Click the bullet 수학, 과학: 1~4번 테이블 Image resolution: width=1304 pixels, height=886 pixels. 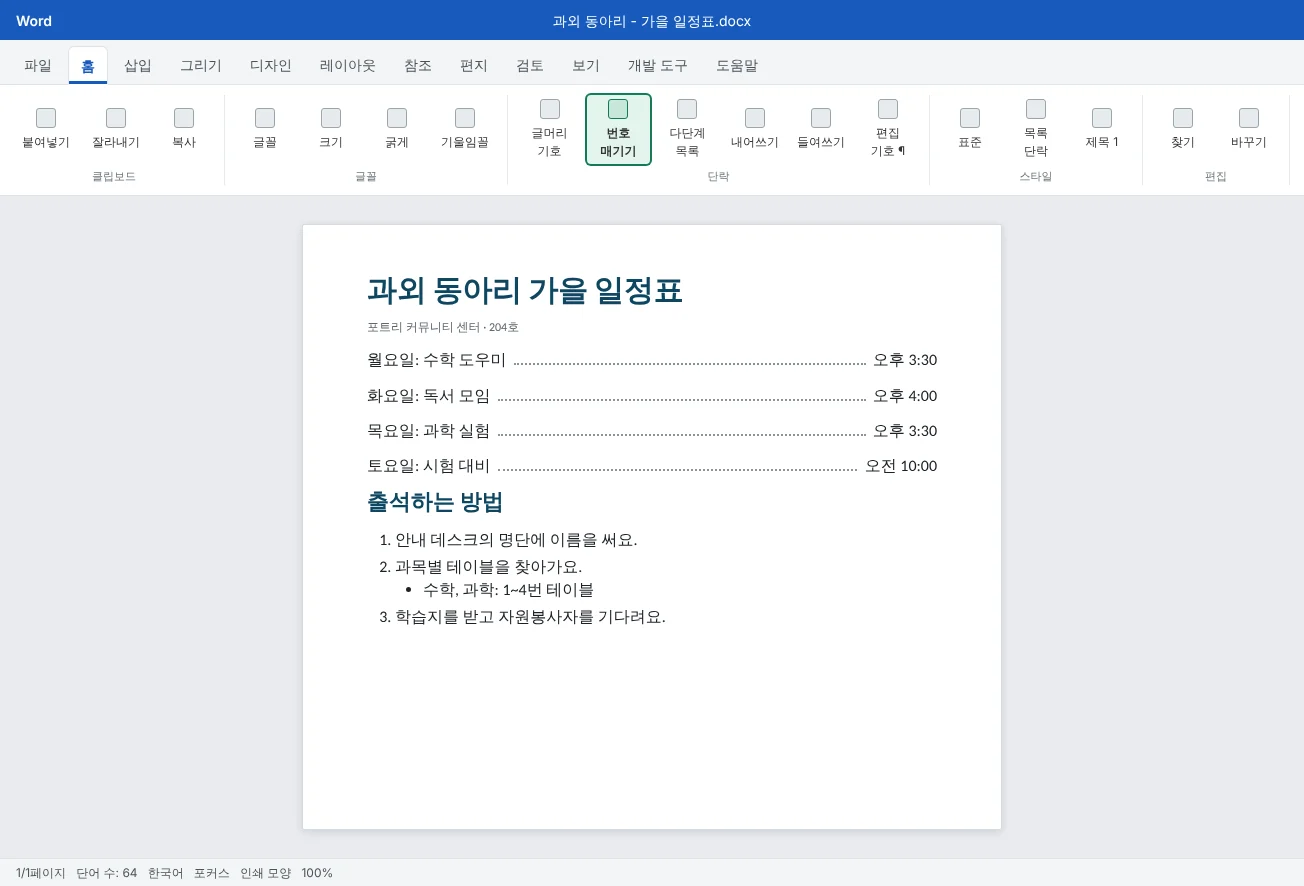point(508,590)
